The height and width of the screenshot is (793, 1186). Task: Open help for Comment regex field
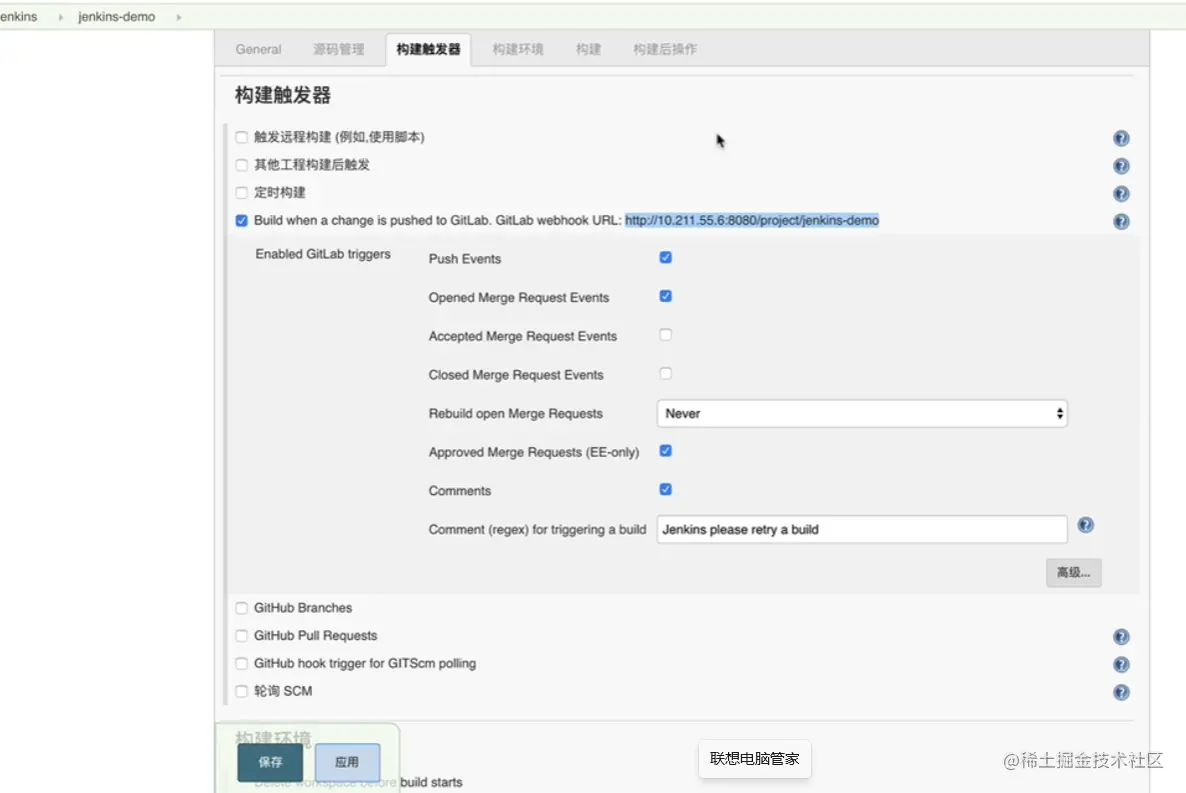1085,525
